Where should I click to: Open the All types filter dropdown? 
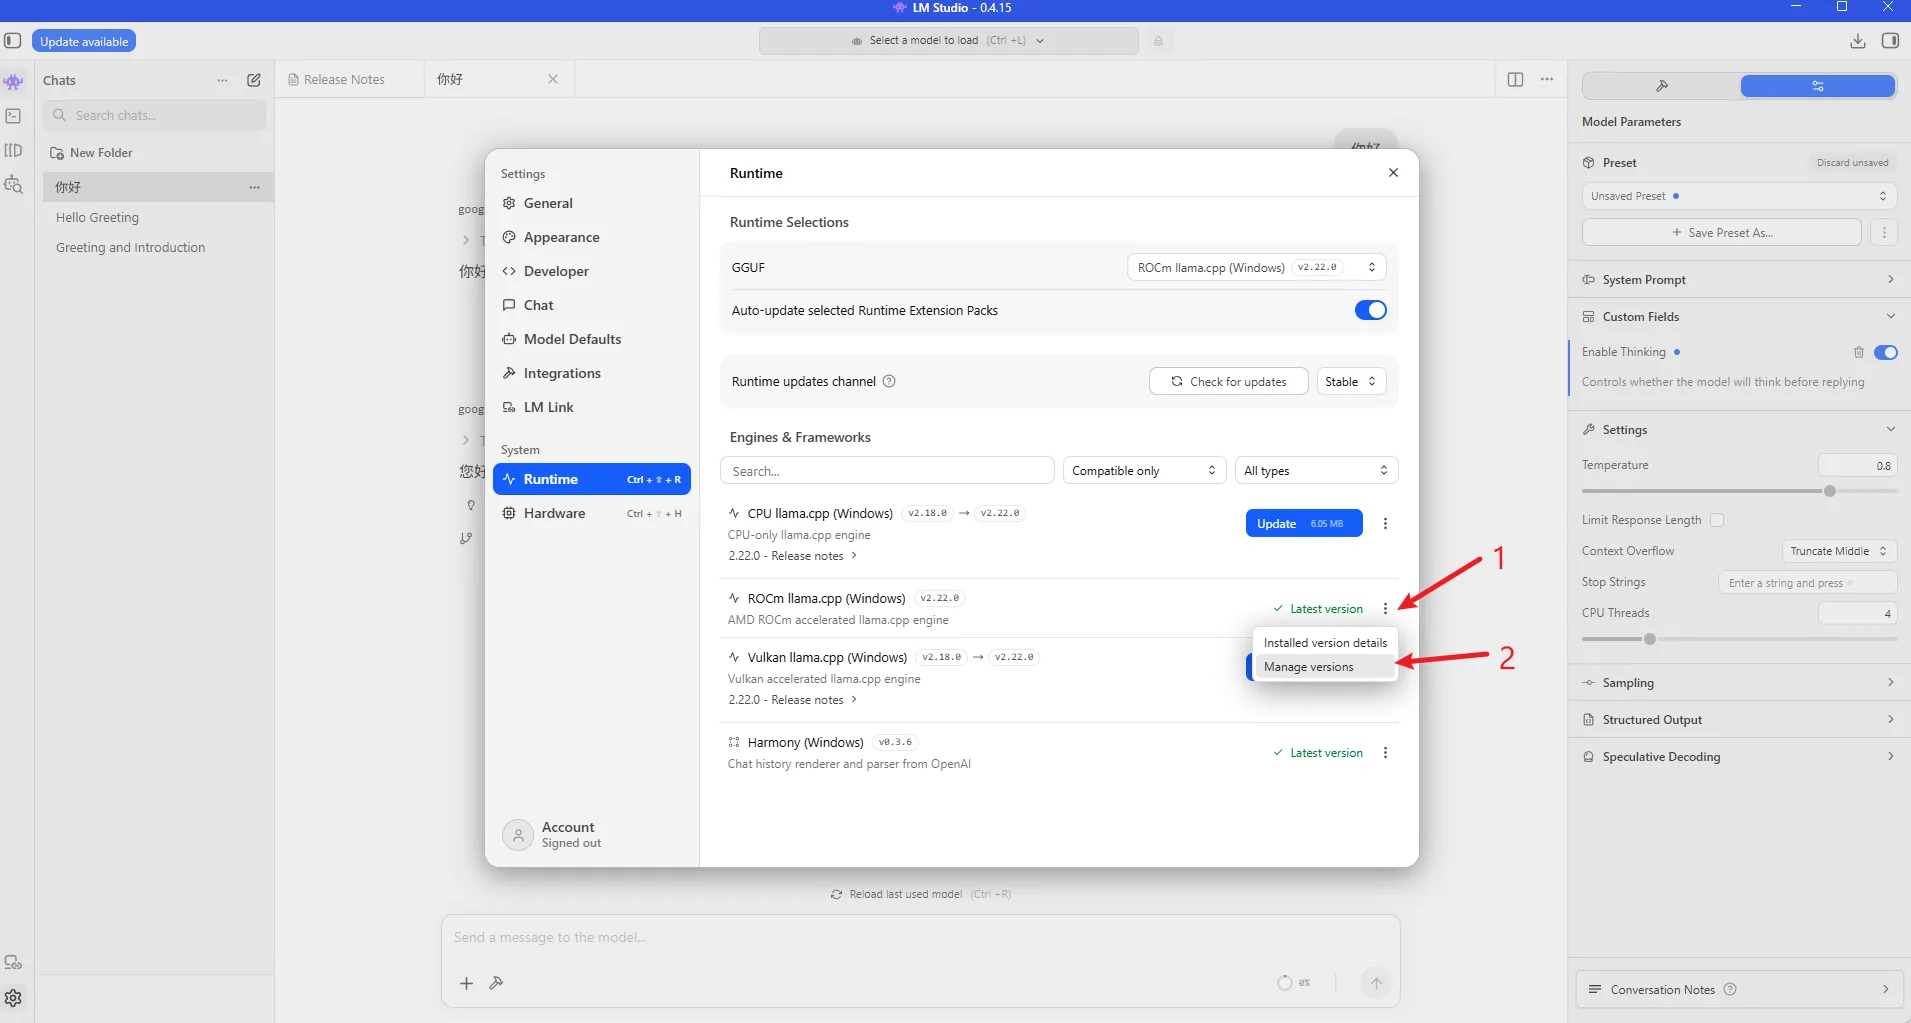[1315, 470]
